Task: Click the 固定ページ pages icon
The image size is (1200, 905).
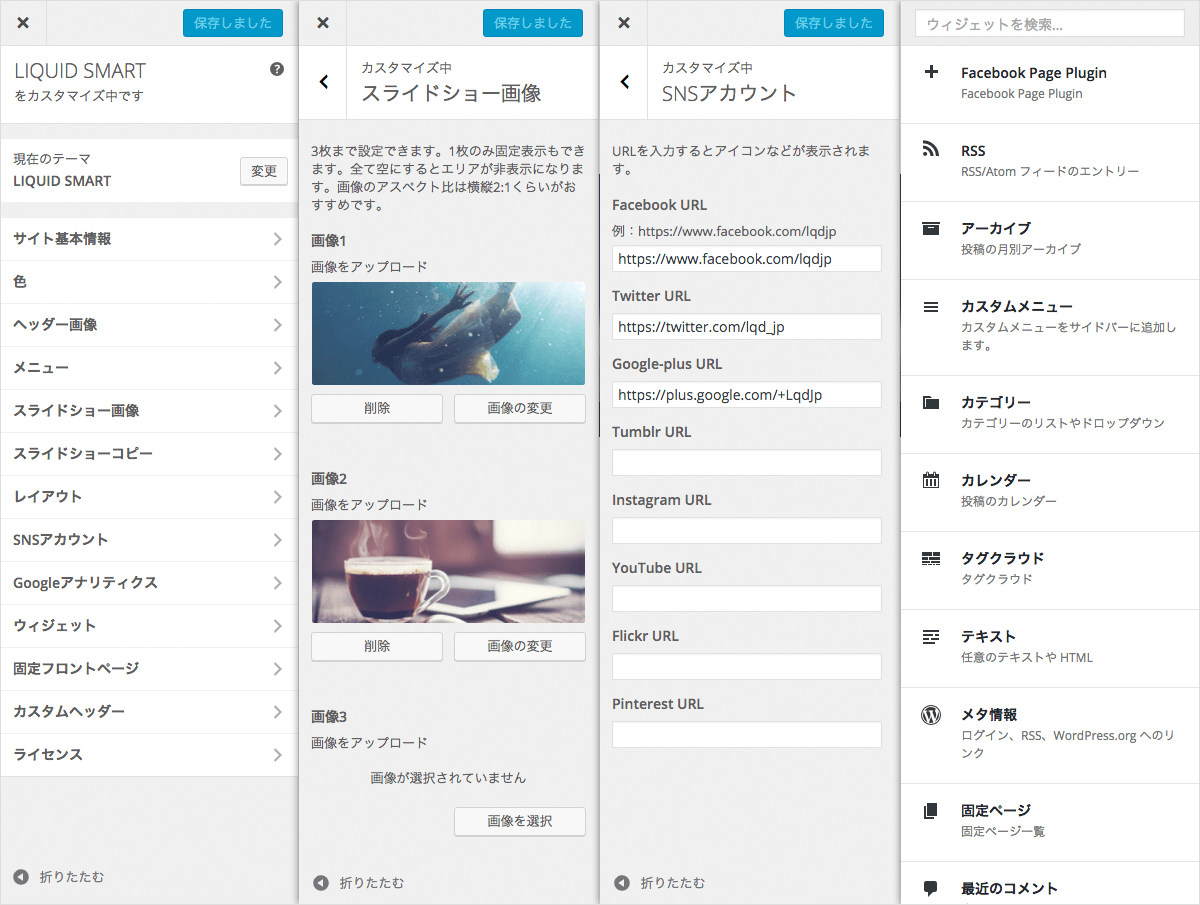Action: [931, 810]
